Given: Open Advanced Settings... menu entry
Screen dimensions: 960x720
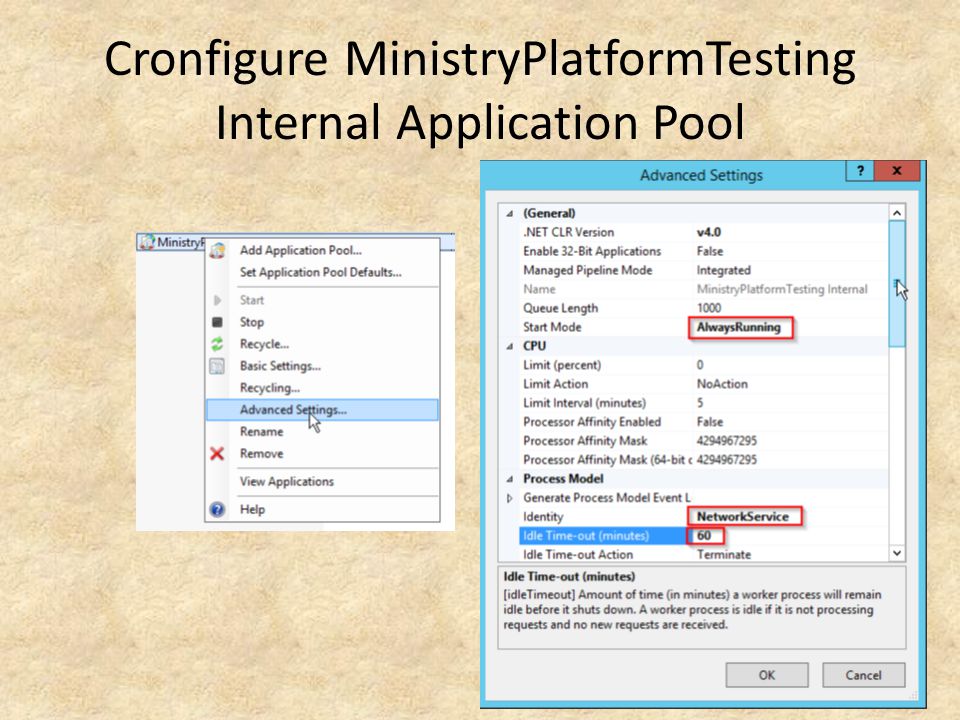Looking at the screenshot, I should point(322,410).
